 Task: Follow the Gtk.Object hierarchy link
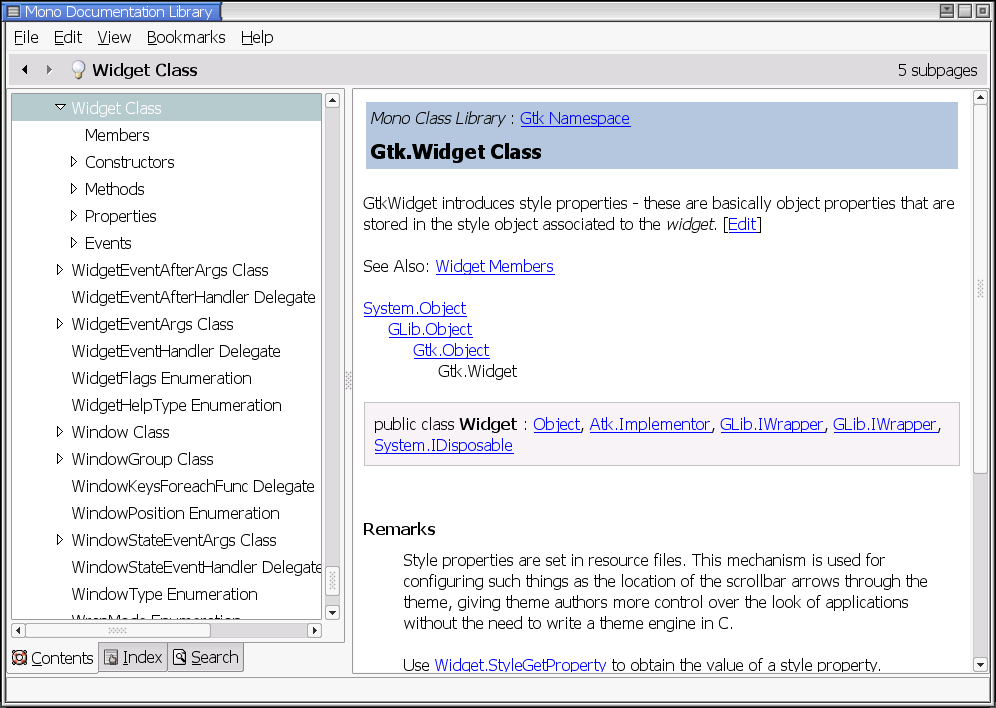451,350
